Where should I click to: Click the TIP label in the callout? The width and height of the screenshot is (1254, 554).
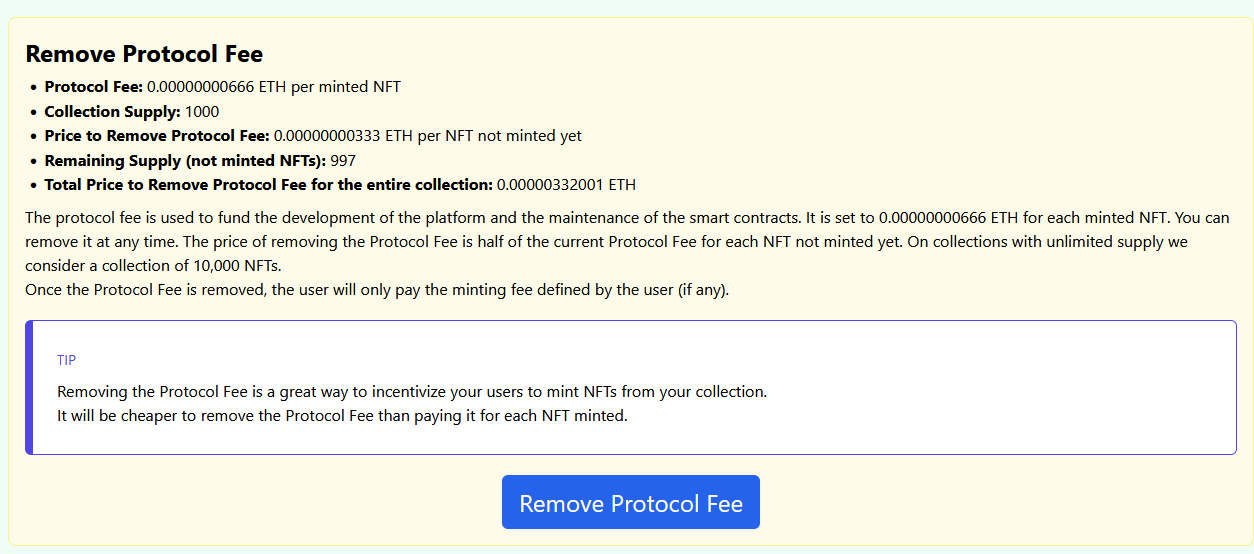click(67, 360)
